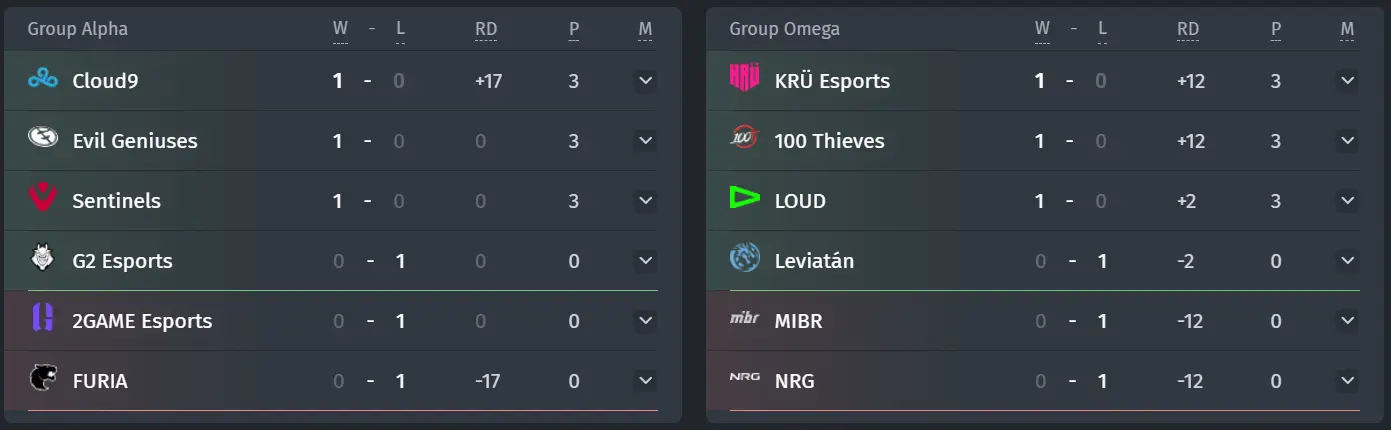Click the KRÜ Esports pink logo
This screenshot has height=430, width=1391.
click(746, 80)
